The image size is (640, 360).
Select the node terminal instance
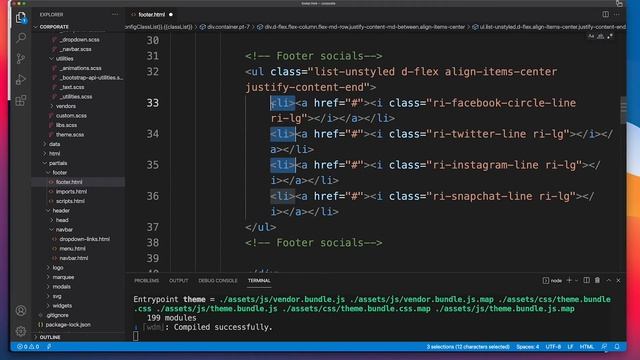[x=552, y=280]
